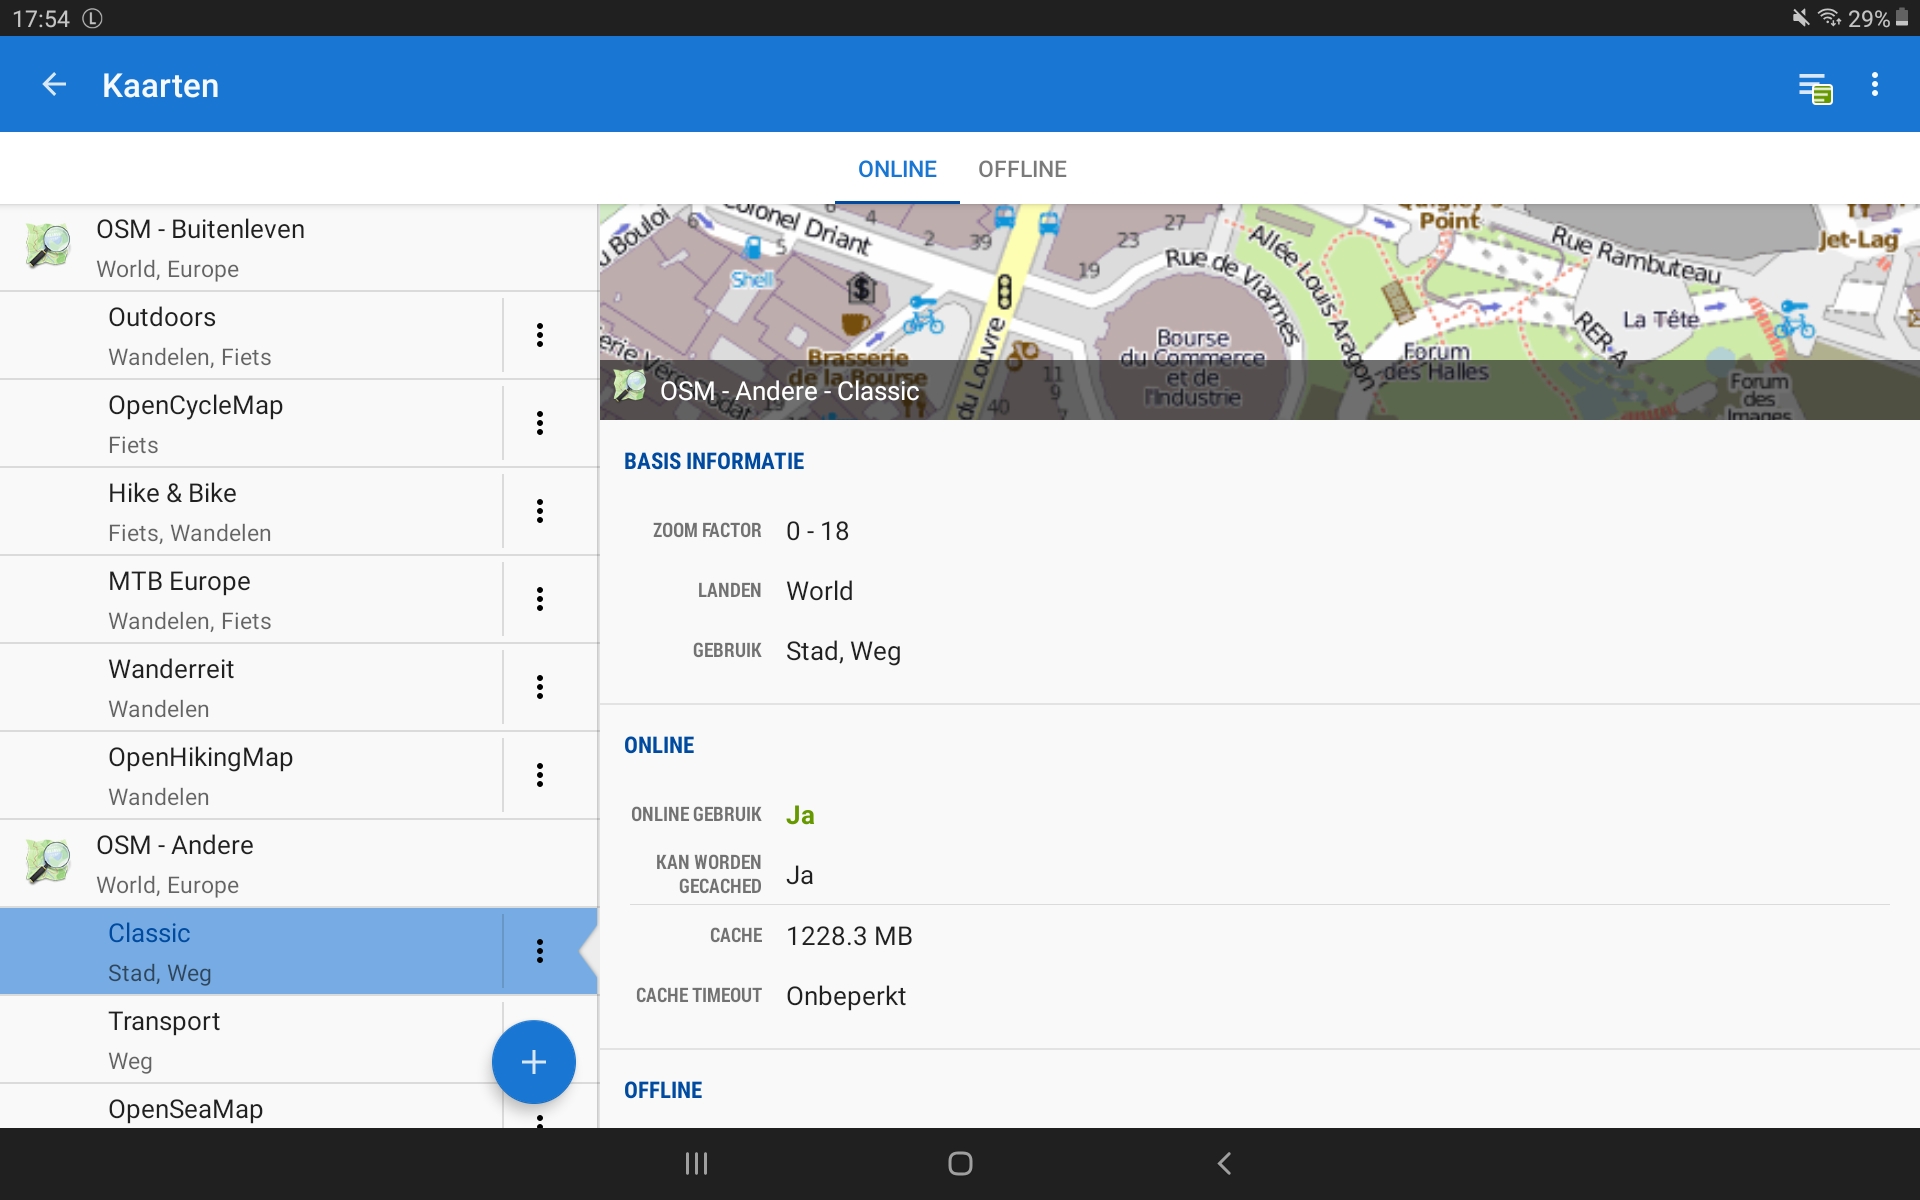1920x1200 pixels.
Task: Tap the blue plus floating button
Action: coord(533,1061)
